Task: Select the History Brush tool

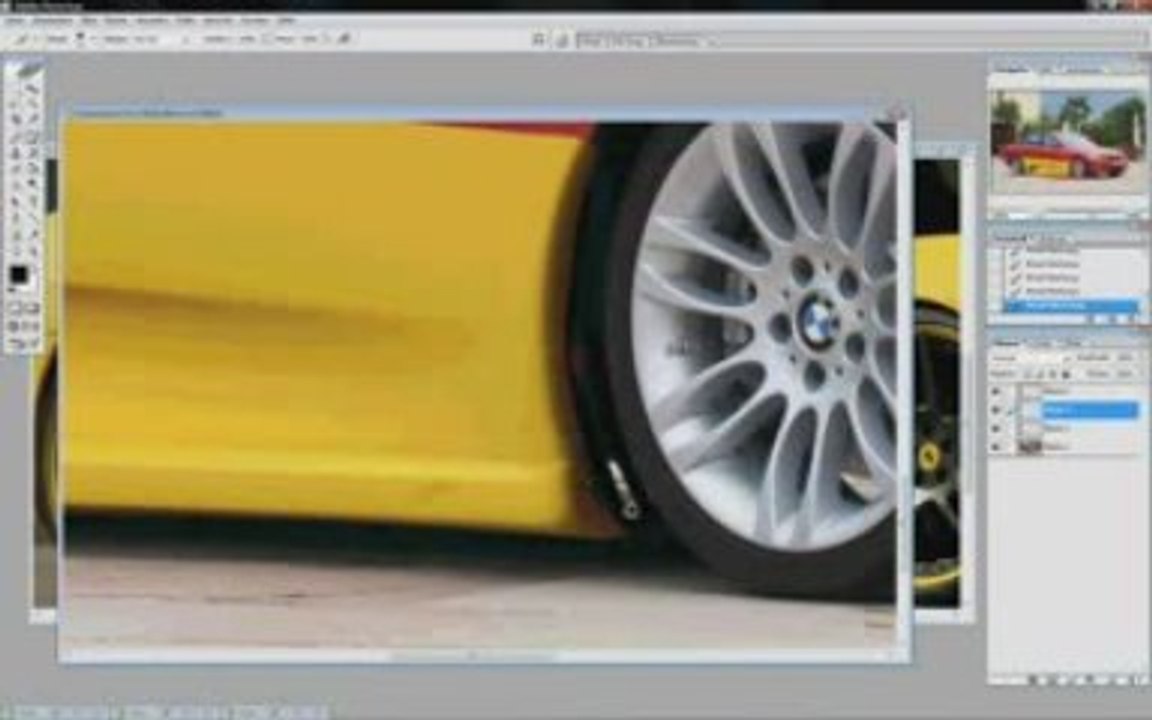Action: 32,153
